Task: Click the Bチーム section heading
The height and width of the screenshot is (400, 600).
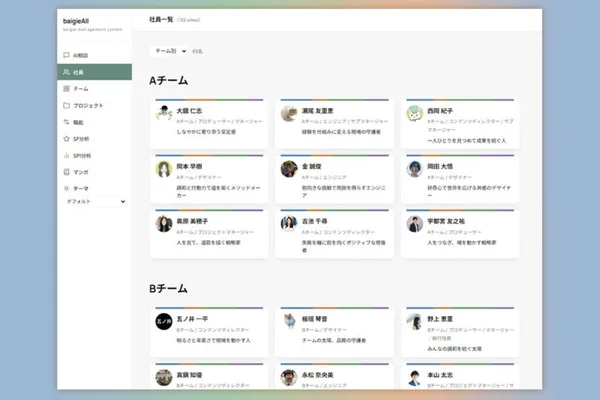Action: [x=168, y=289]
